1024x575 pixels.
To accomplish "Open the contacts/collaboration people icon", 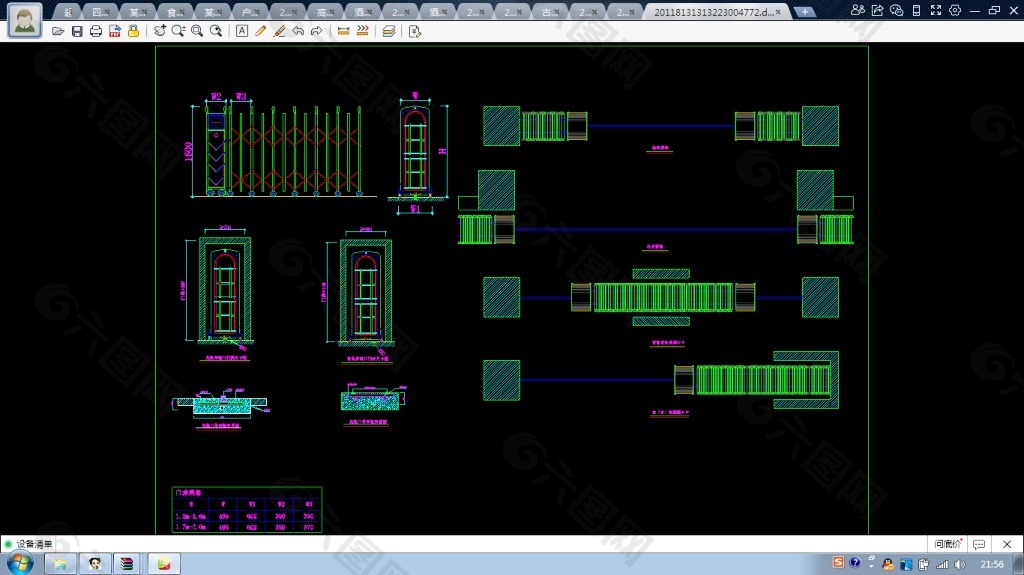I will pyautogui.click(x=858, y=10).
